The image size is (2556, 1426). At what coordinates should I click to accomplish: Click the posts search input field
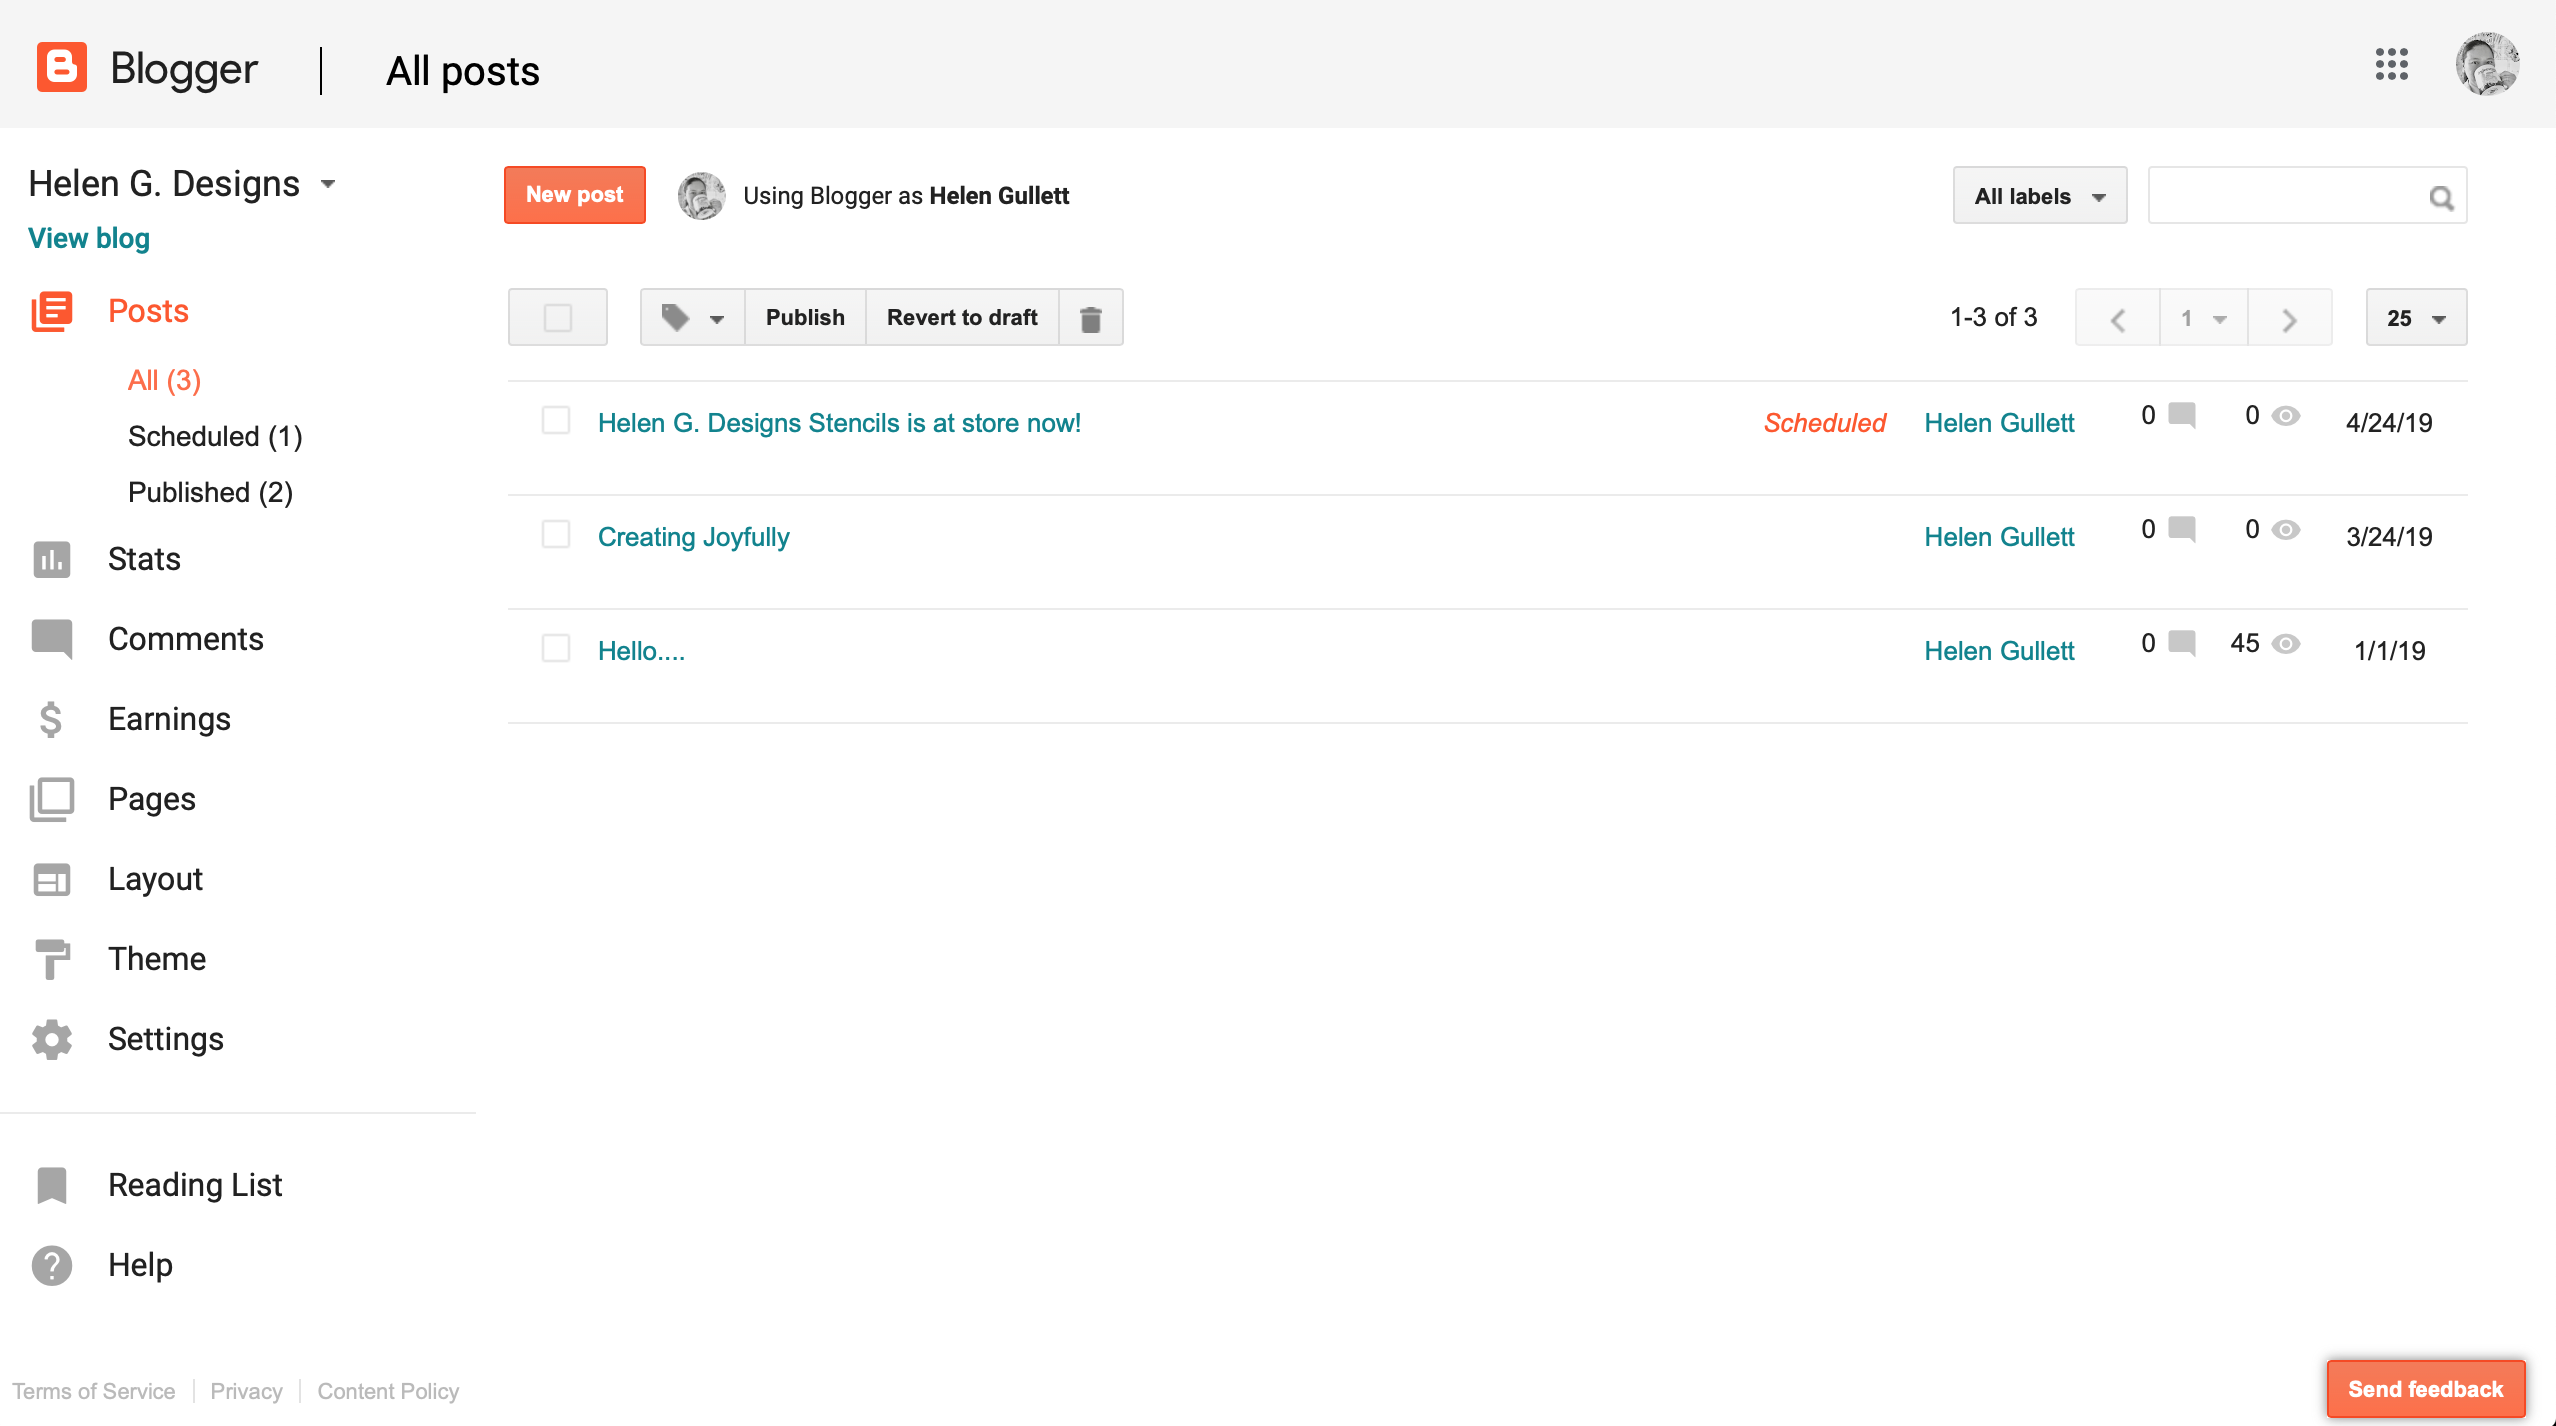tap(2285, 196)
